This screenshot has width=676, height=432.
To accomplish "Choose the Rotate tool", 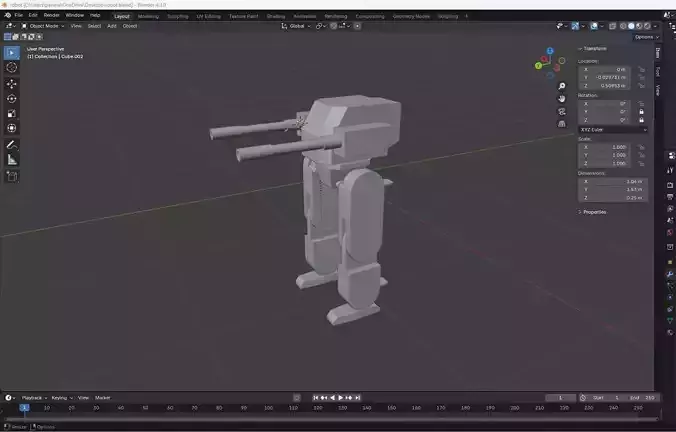I will tap(12, 99).
